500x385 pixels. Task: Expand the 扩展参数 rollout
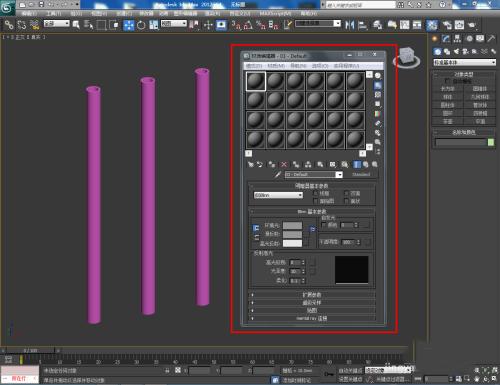pyautogui.click(x=312, y=295)
